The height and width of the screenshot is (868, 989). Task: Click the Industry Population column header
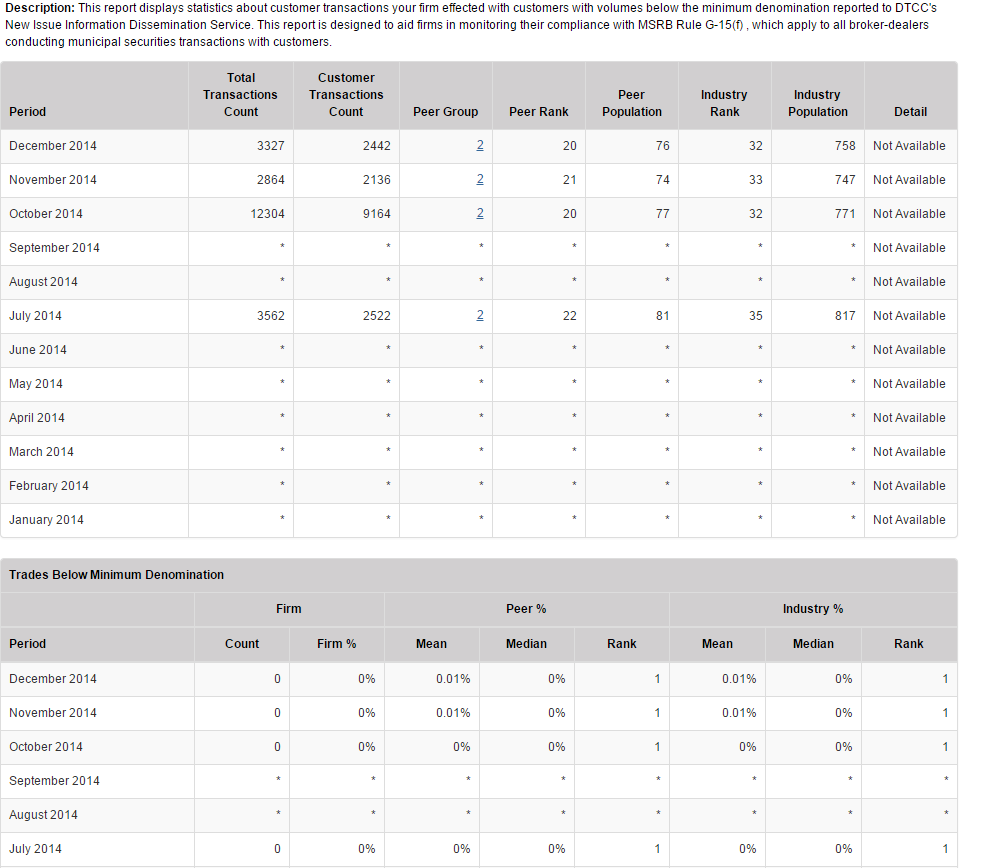pyautogui.click(x=817, y=103)
